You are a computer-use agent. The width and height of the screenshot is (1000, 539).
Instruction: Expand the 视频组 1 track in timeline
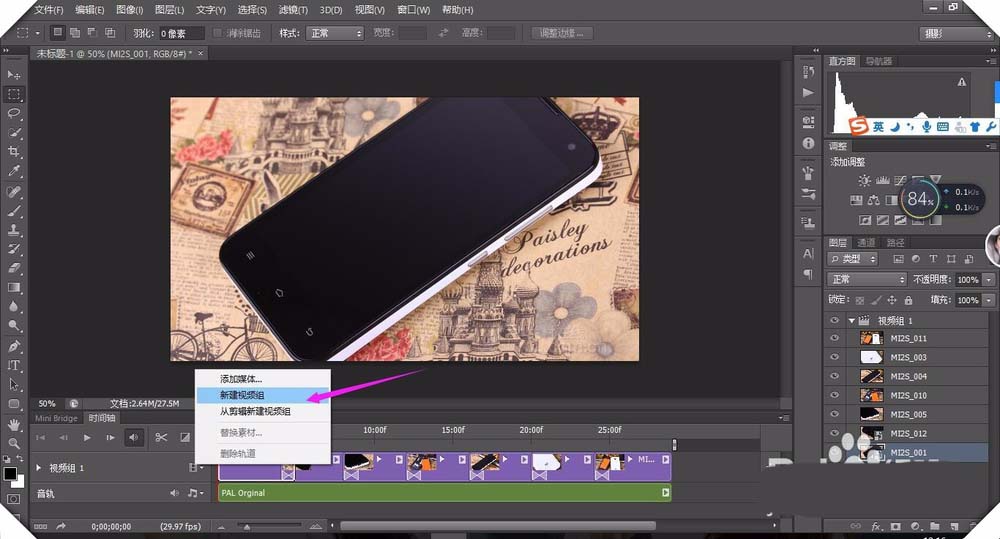39,468
